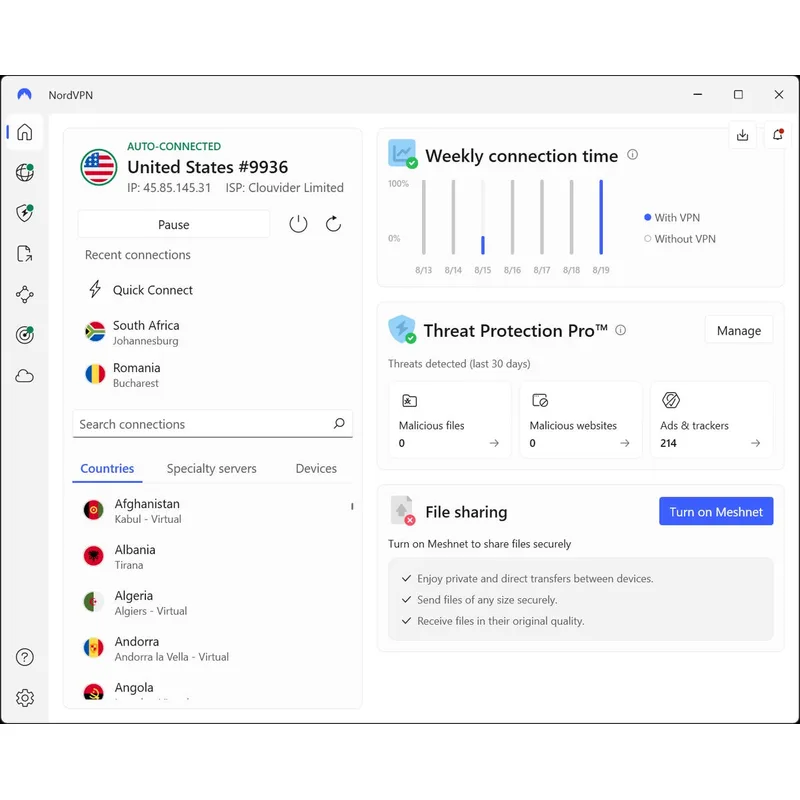
Task: Open Meshnet via the connected-nodes sidebar icon
Action: (24, 294)
